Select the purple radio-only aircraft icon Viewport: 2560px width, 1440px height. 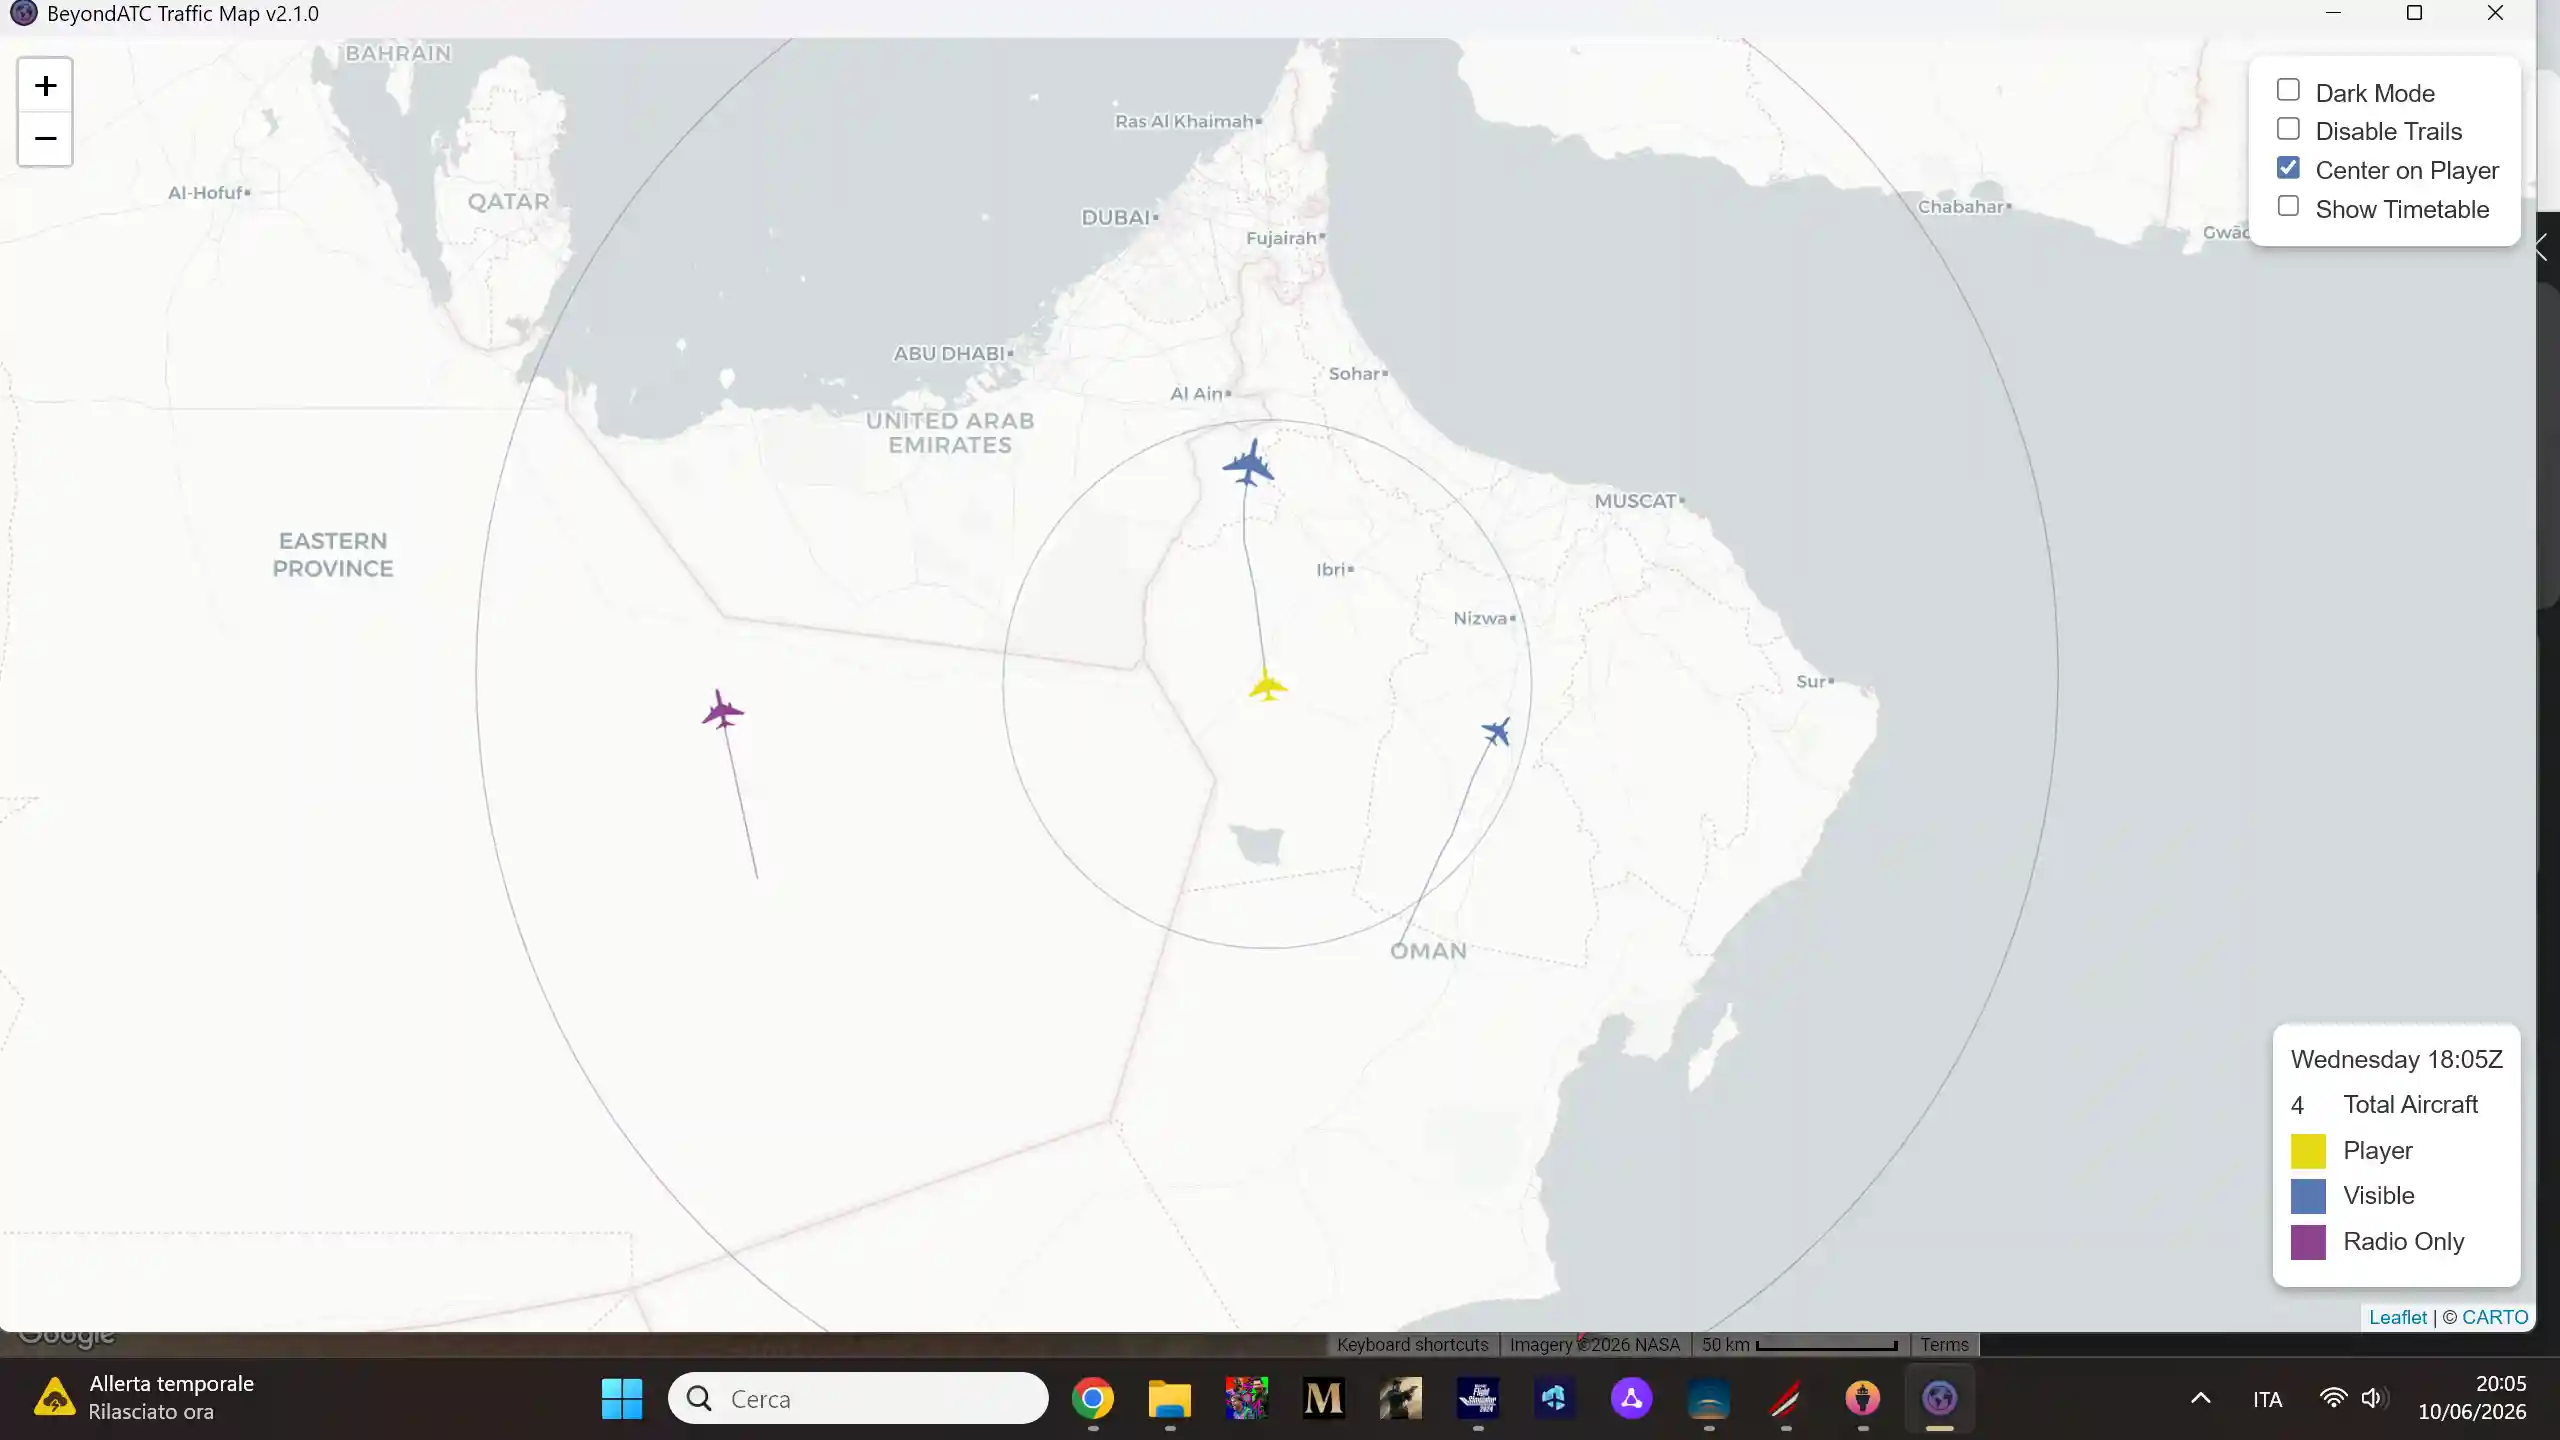(722, 710)
